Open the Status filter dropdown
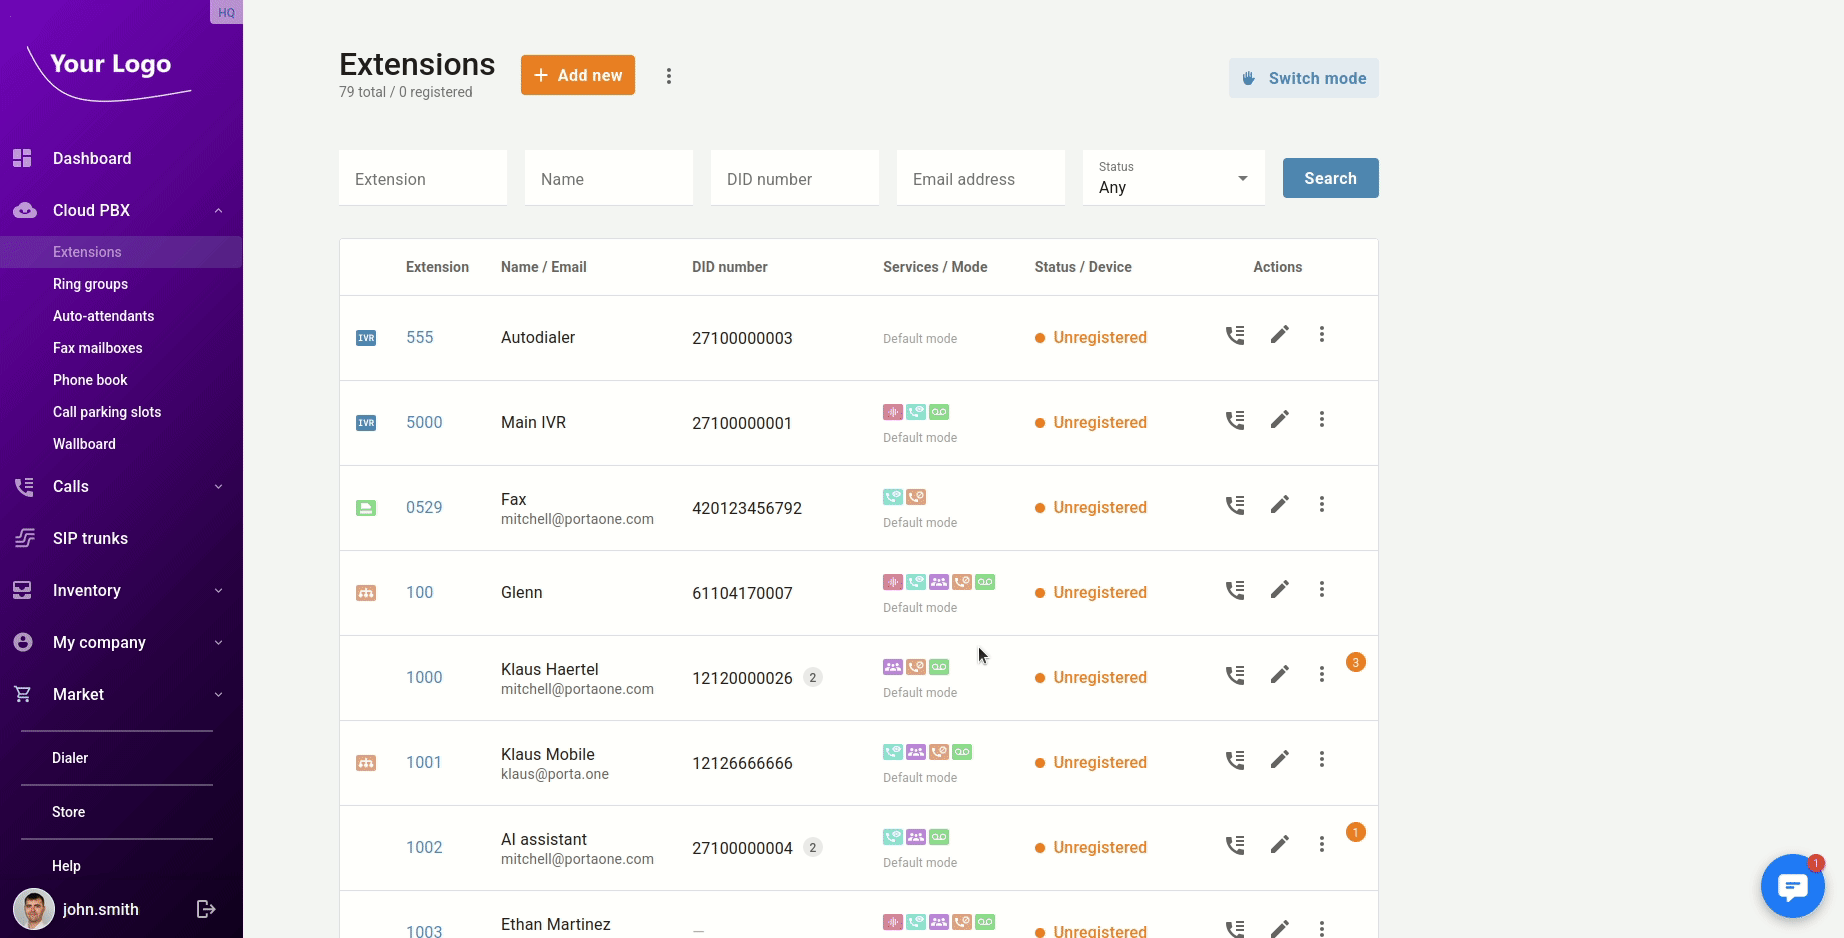 click(1173, 178)
